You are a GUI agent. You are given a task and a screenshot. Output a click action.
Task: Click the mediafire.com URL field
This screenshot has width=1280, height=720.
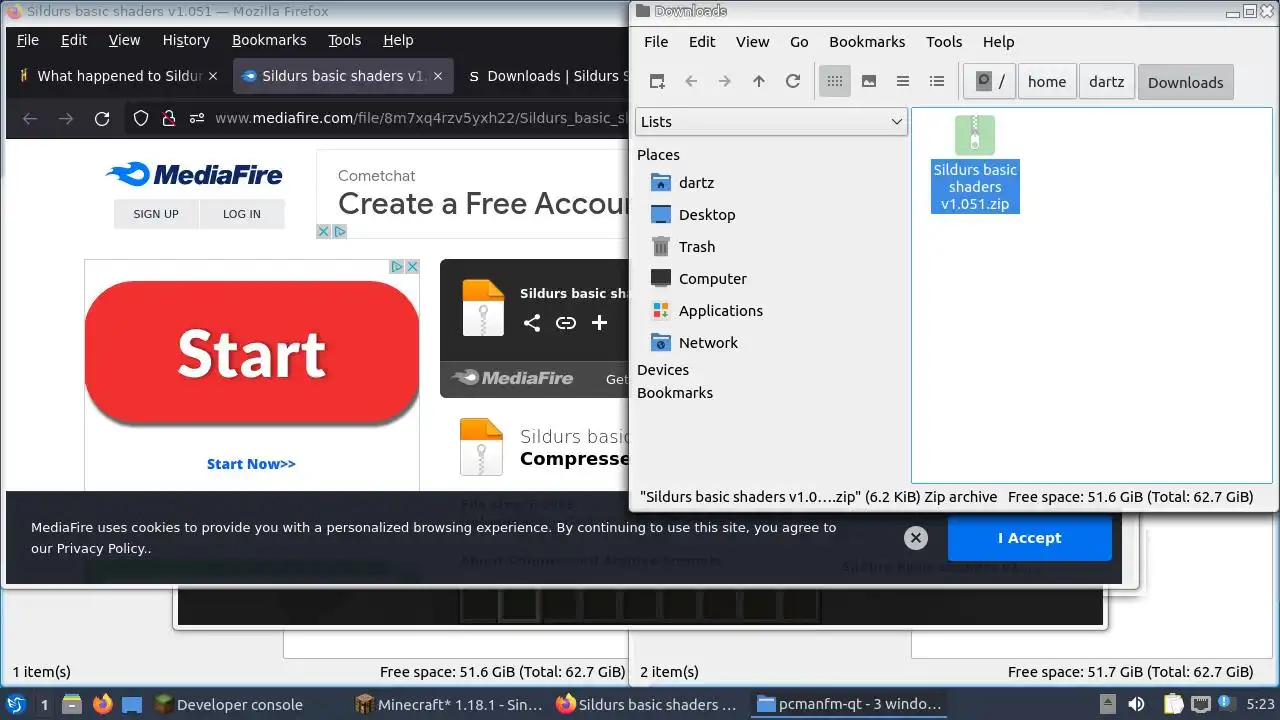pyautogui.click(x=420, y=118)
